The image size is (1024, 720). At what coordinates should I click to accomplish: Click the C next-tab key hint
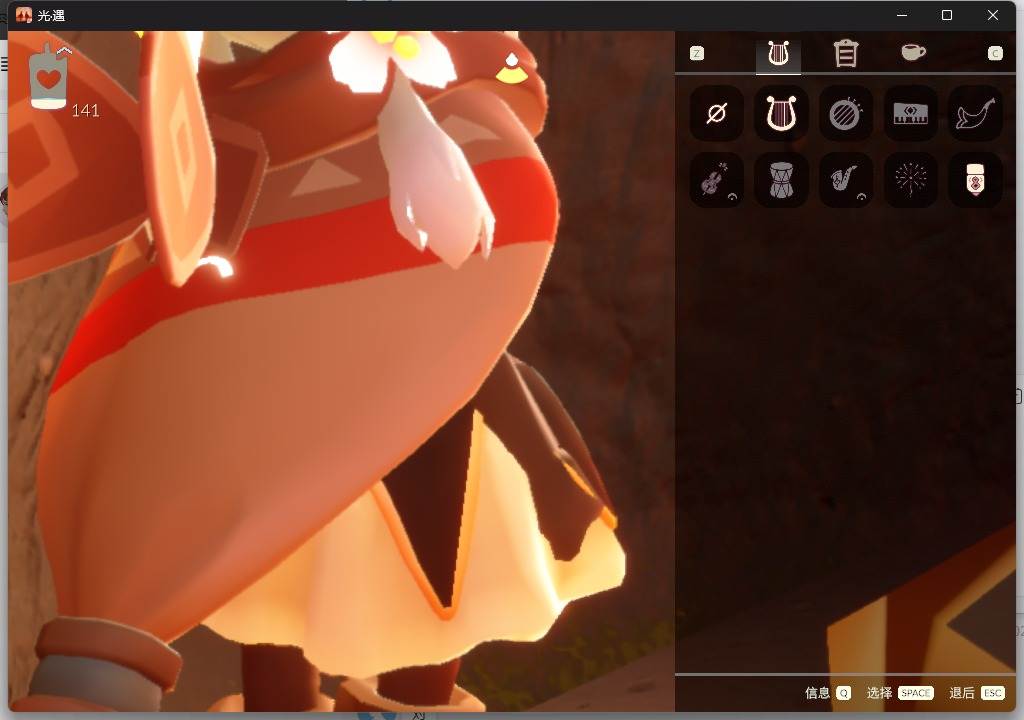click(995, 54)
